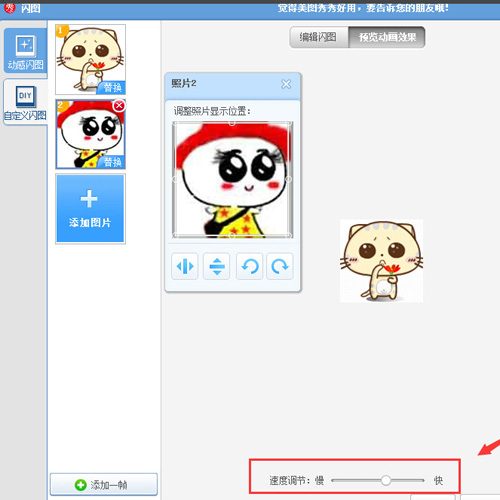This screenshot has height=500, width=500.
Task: Switch to the 编辑闪图 tab
Action: 318,37
